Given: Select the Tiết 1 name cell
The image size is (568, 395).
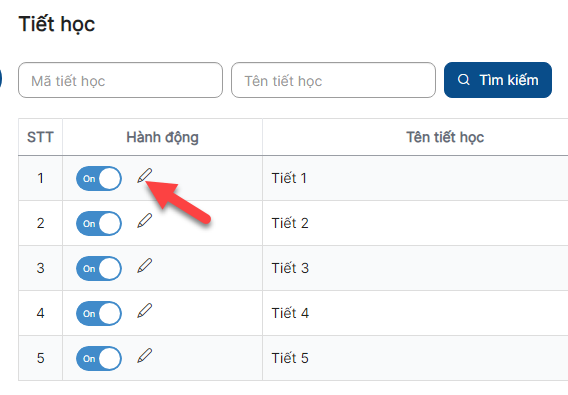Looking at the screenshot, I should [x=289, y=178].
